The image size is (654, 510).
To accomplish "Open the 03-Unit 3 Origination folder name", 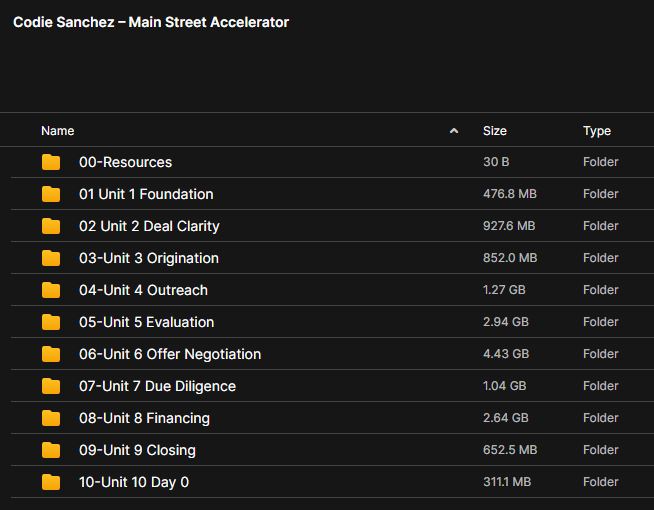I will [149, 258].
